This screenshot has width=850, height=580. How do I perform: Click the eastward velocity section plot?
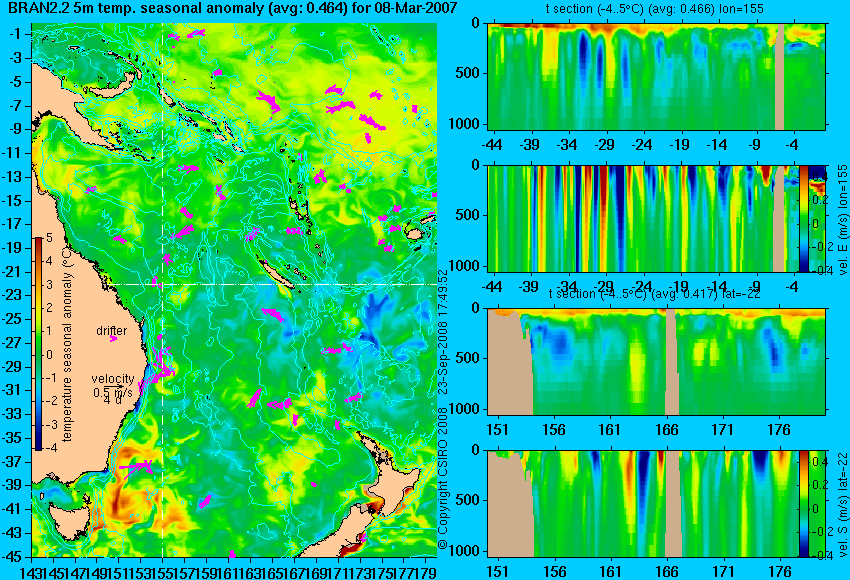click(643, 218)
